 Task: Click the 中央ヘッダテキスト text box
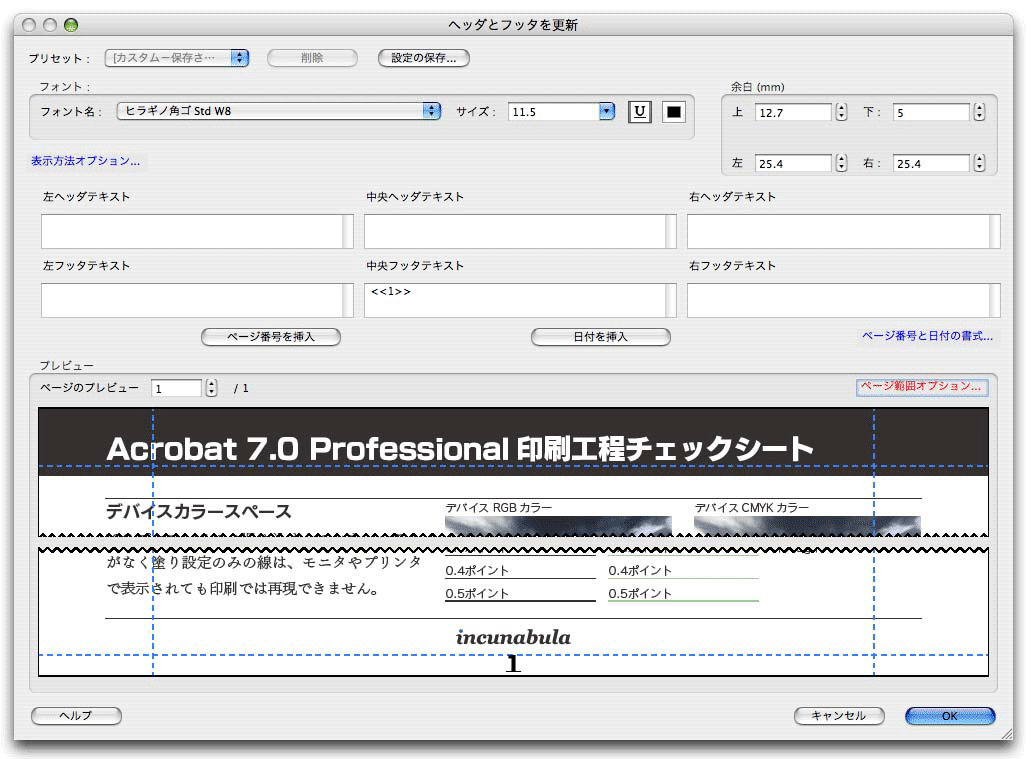pos(520,232)
